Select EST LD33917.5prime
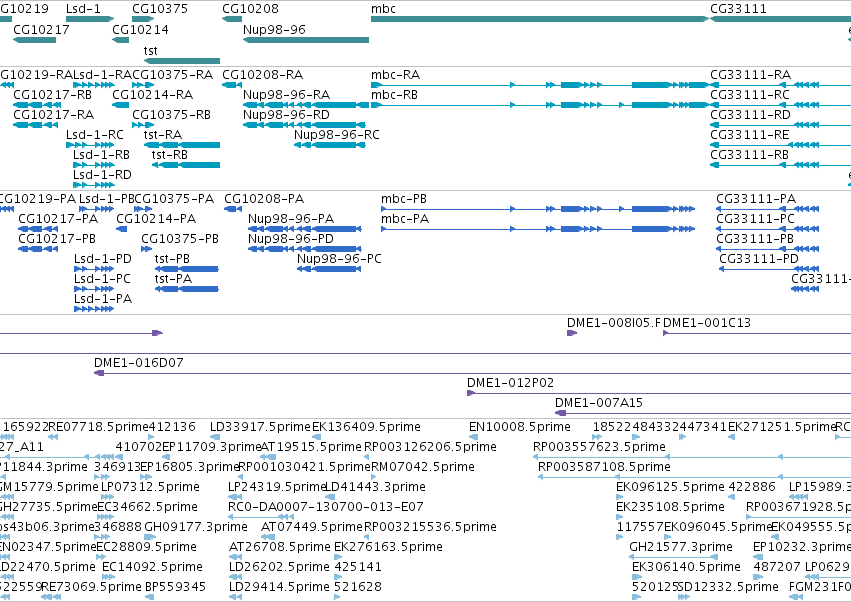 (261, 427)
